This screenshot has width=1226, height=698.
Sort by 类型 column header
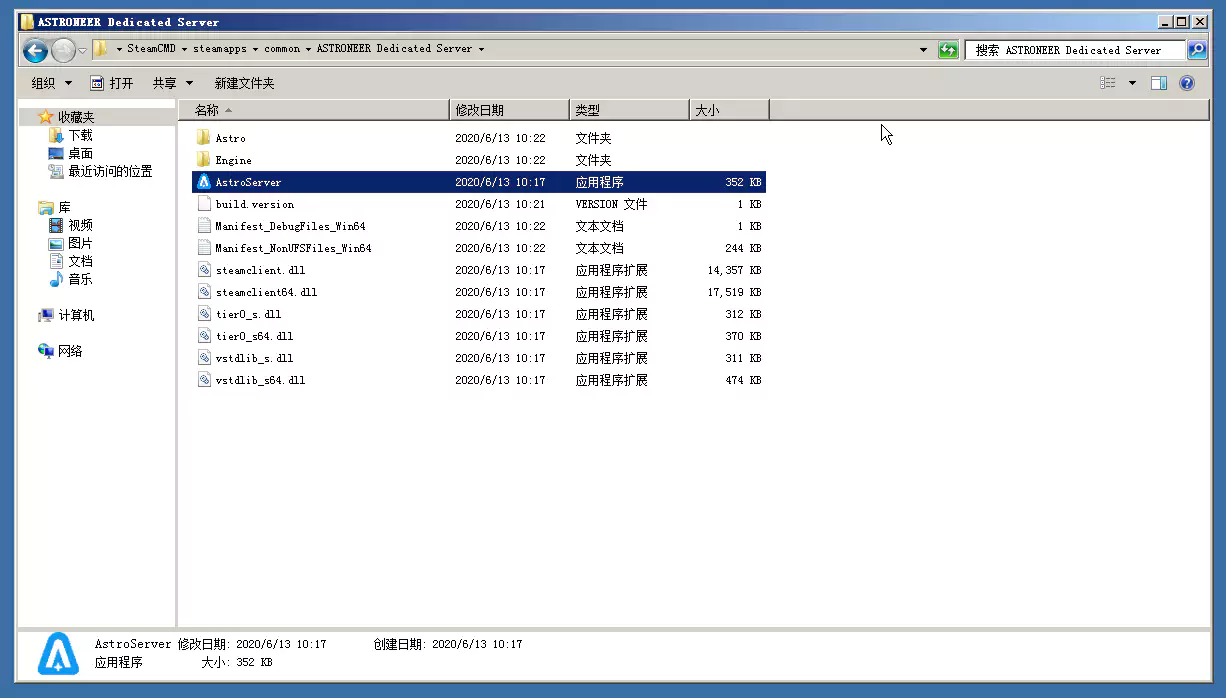tap(629, 110)
